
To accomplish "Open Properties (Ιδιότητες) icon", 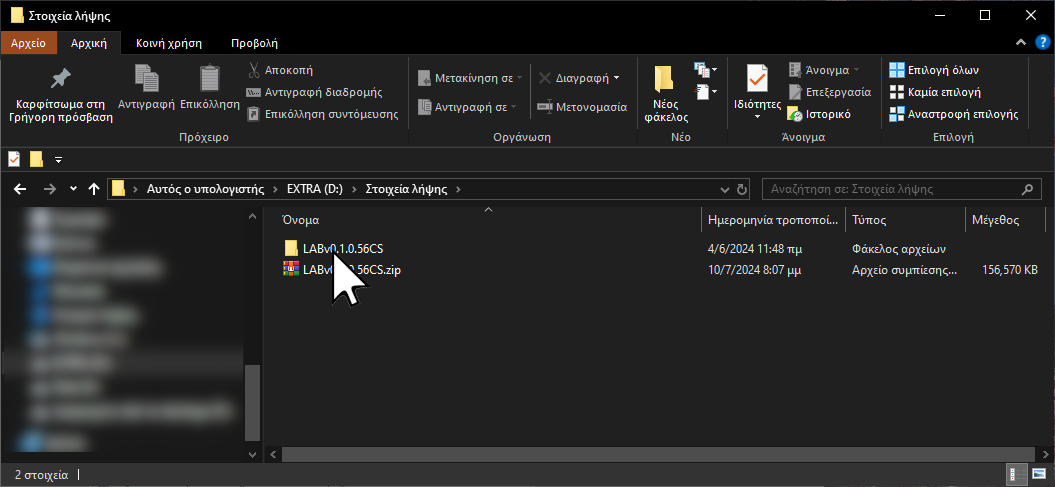I will [757, 79].
